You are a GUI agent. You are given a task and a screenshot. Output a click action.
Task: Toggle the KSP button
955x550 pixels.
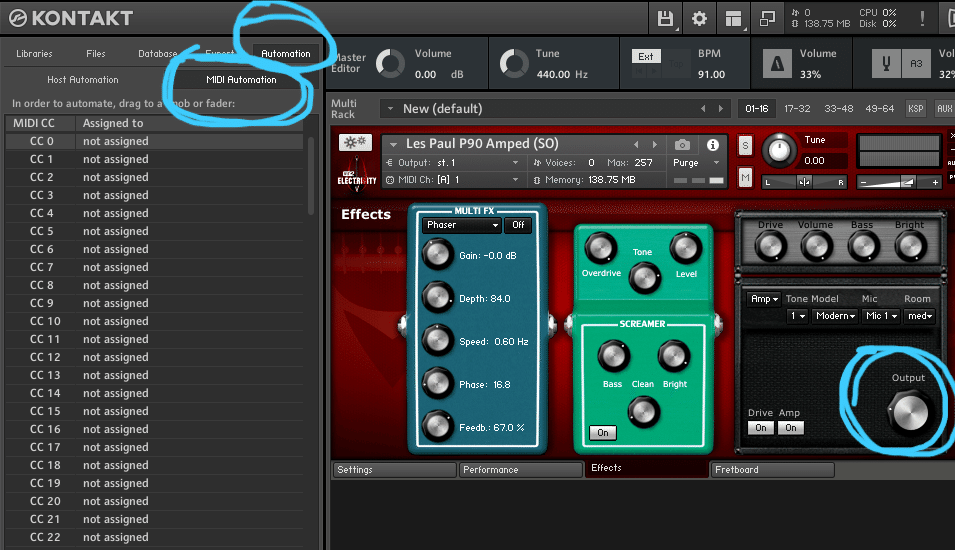click(915, 108)
